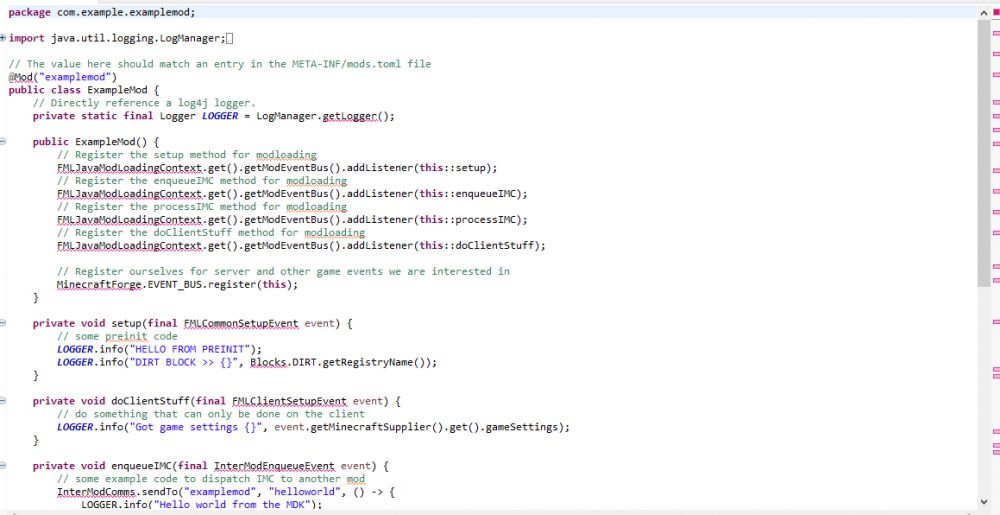Click this::doClientStuff in addListener call
The height and width of the screenshot is (515, 1000).
476,245
